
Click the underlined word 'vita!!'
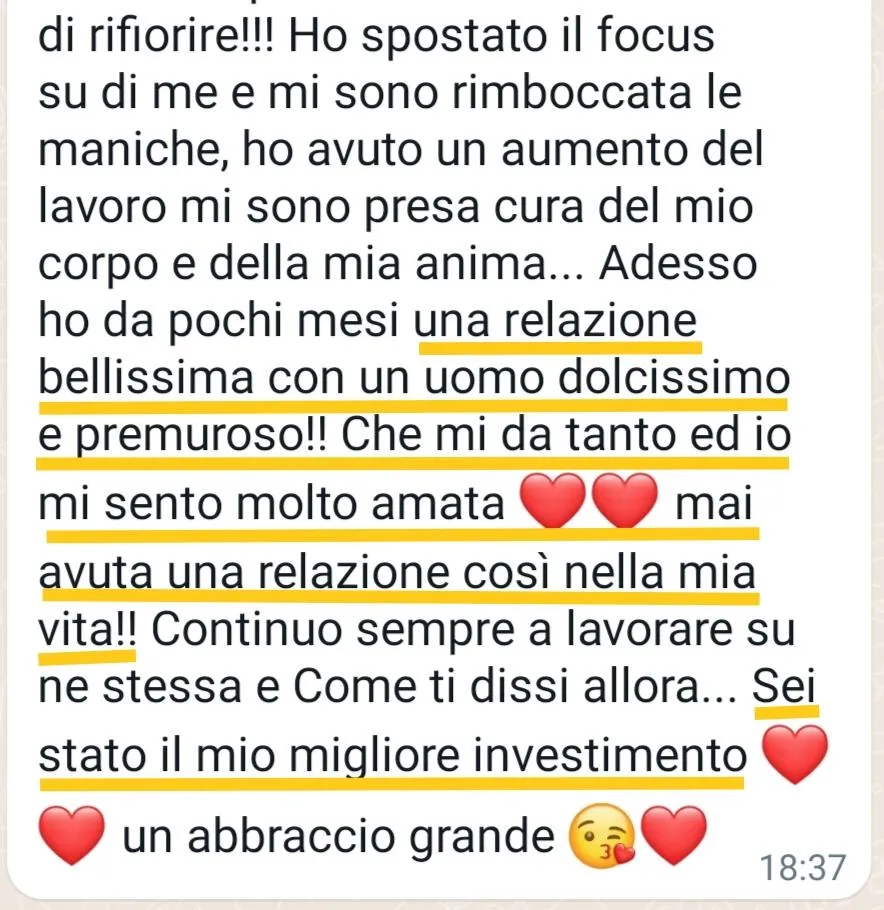[x=88, y=630]
